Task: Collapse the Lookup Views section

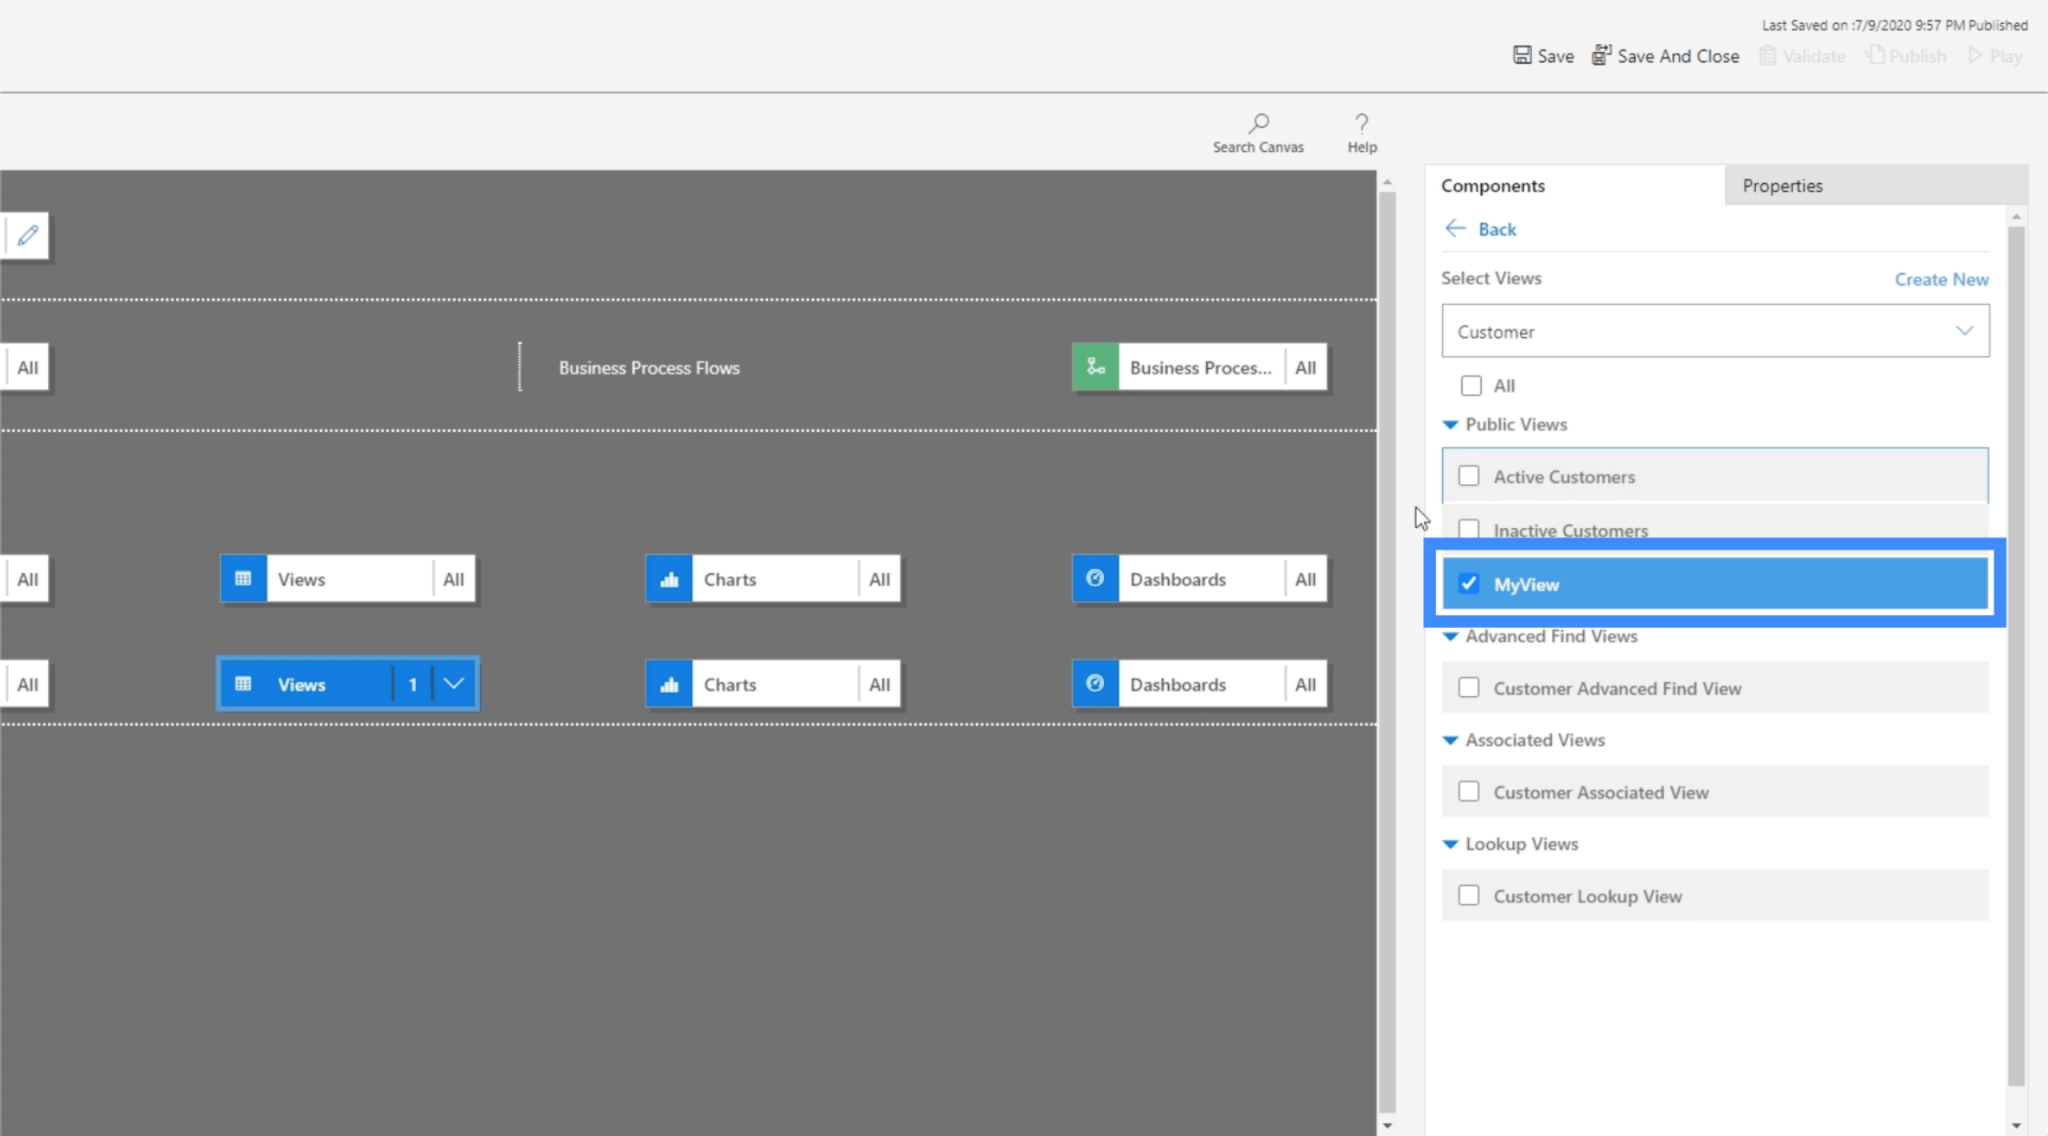Action: [1450, 844]
